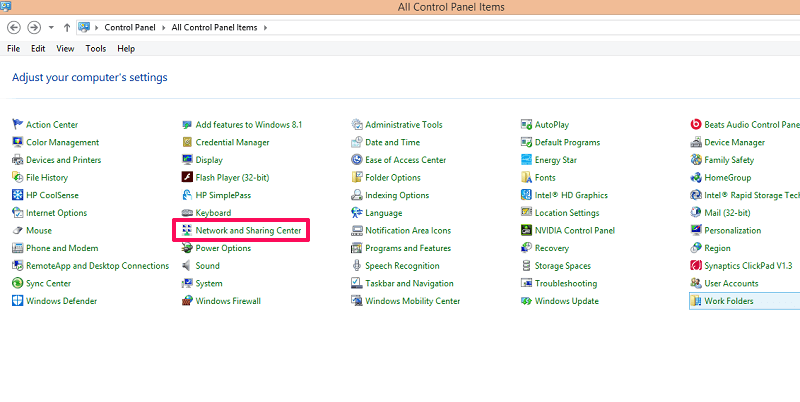This screenshot has height=402, width=800.
Task: Go back with the Back arrow button
Action: (14, 28)
